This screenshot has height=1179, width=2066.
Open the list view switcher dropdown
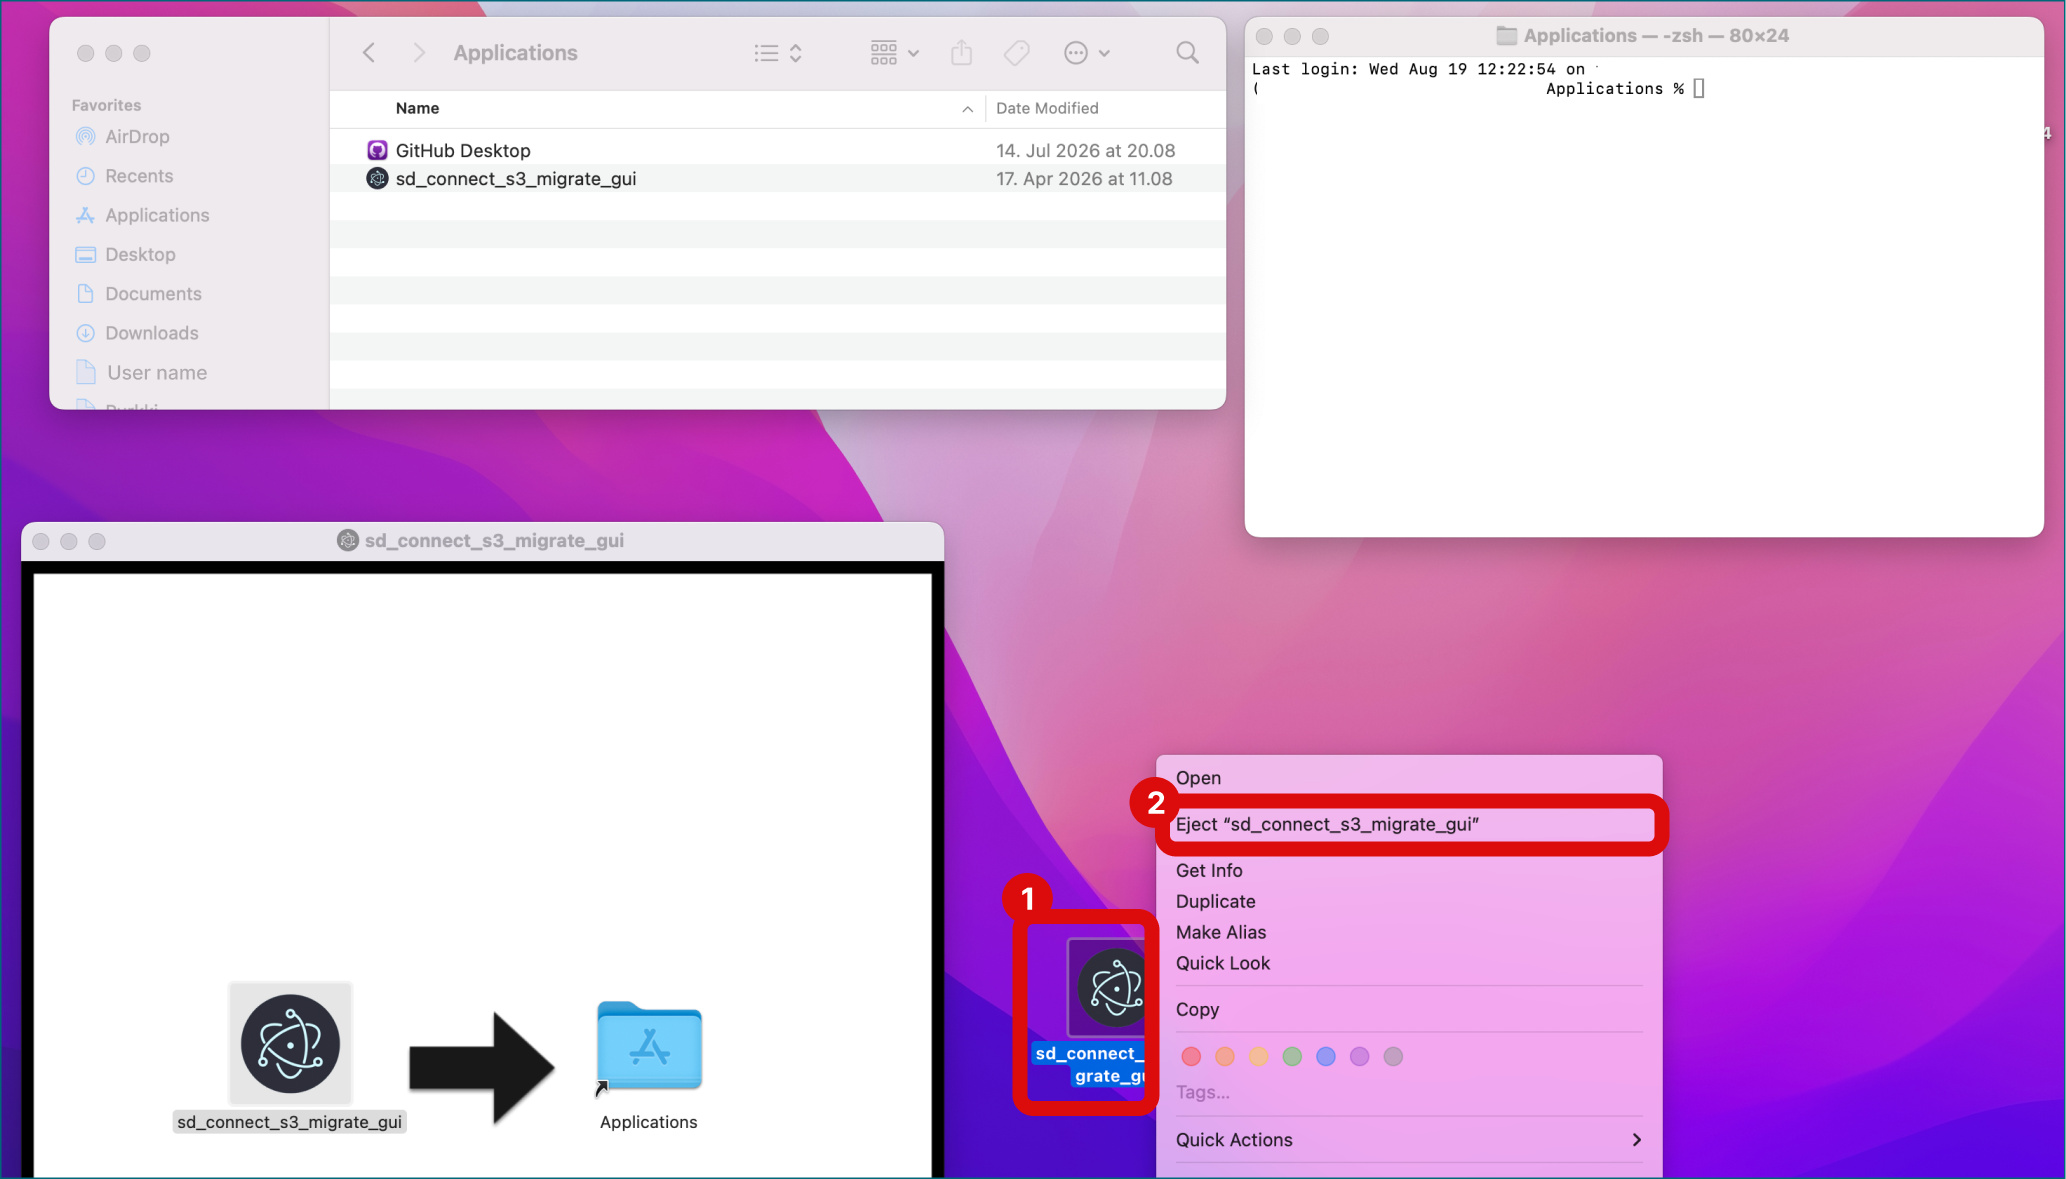click(x=779, y=53)
